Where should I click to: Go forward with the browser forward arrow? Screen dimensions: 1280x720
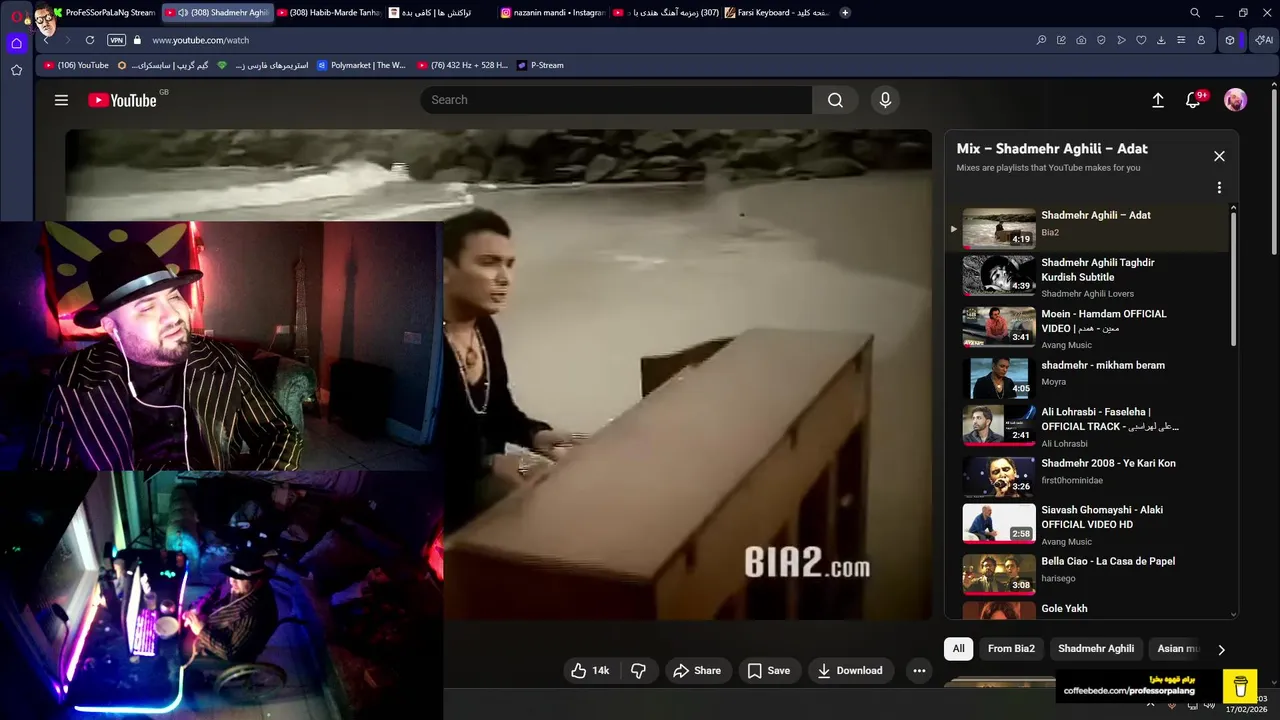[x=68, y=40]
